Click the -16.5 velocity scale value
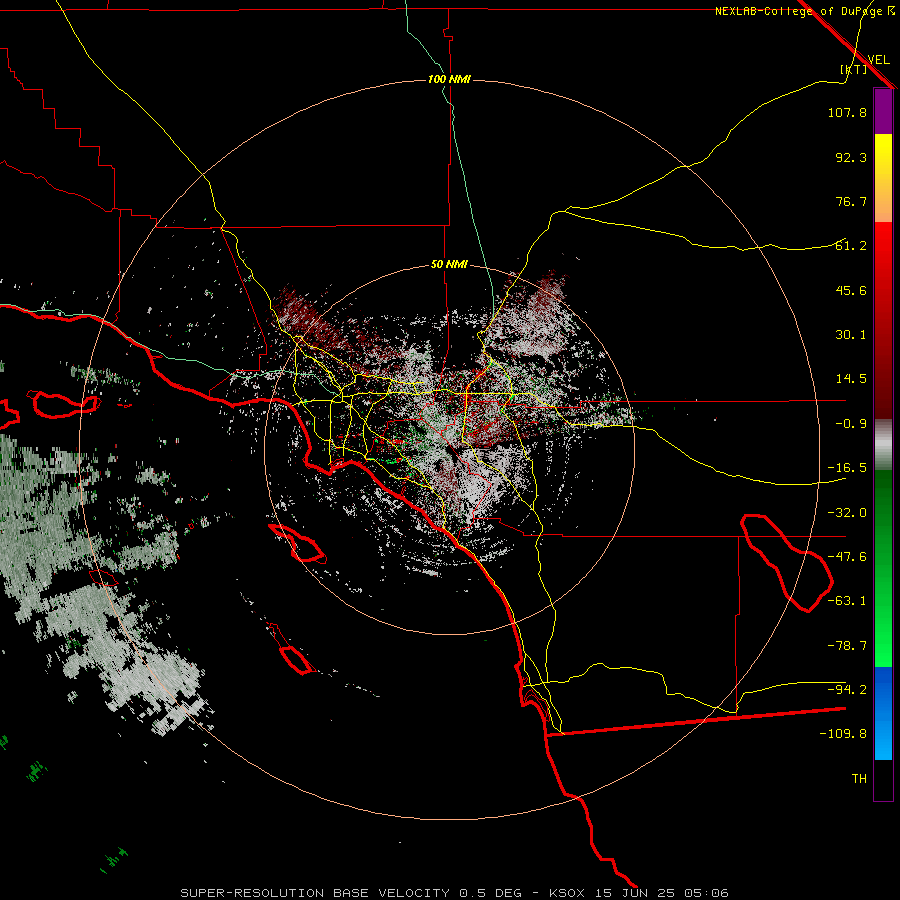Viewport: 900px width, 900px height. pyautogui.click(x=847, y=468)
